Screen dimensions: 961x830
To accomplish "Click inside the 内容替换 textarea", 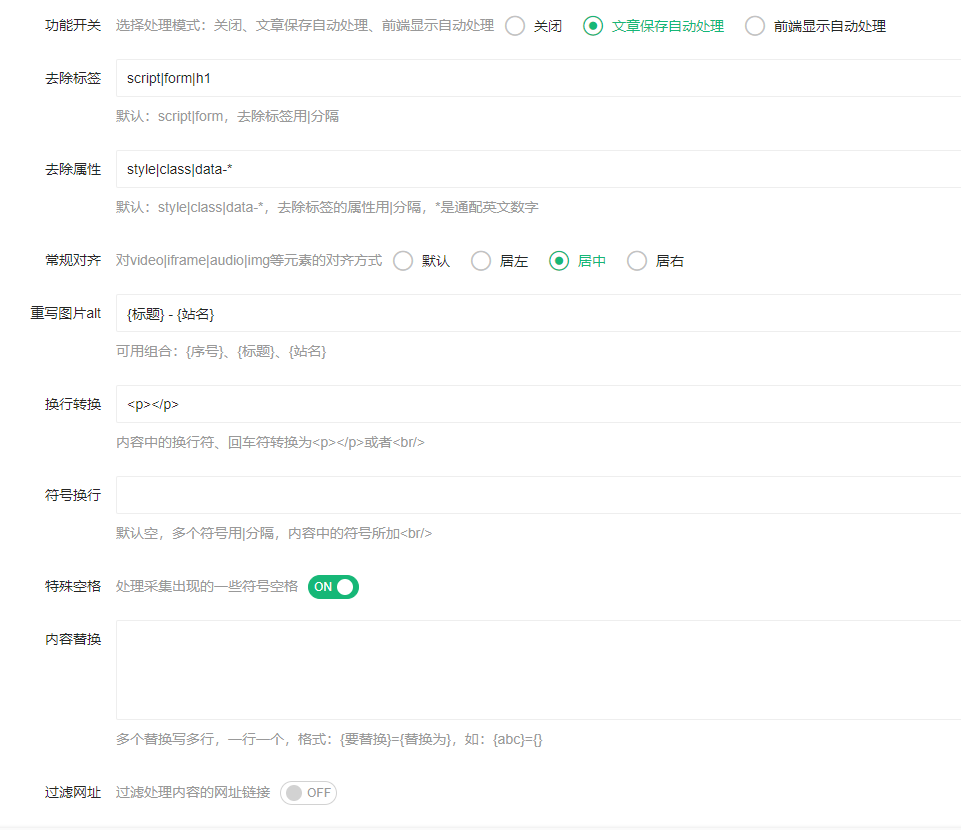I will coord(538,669).
